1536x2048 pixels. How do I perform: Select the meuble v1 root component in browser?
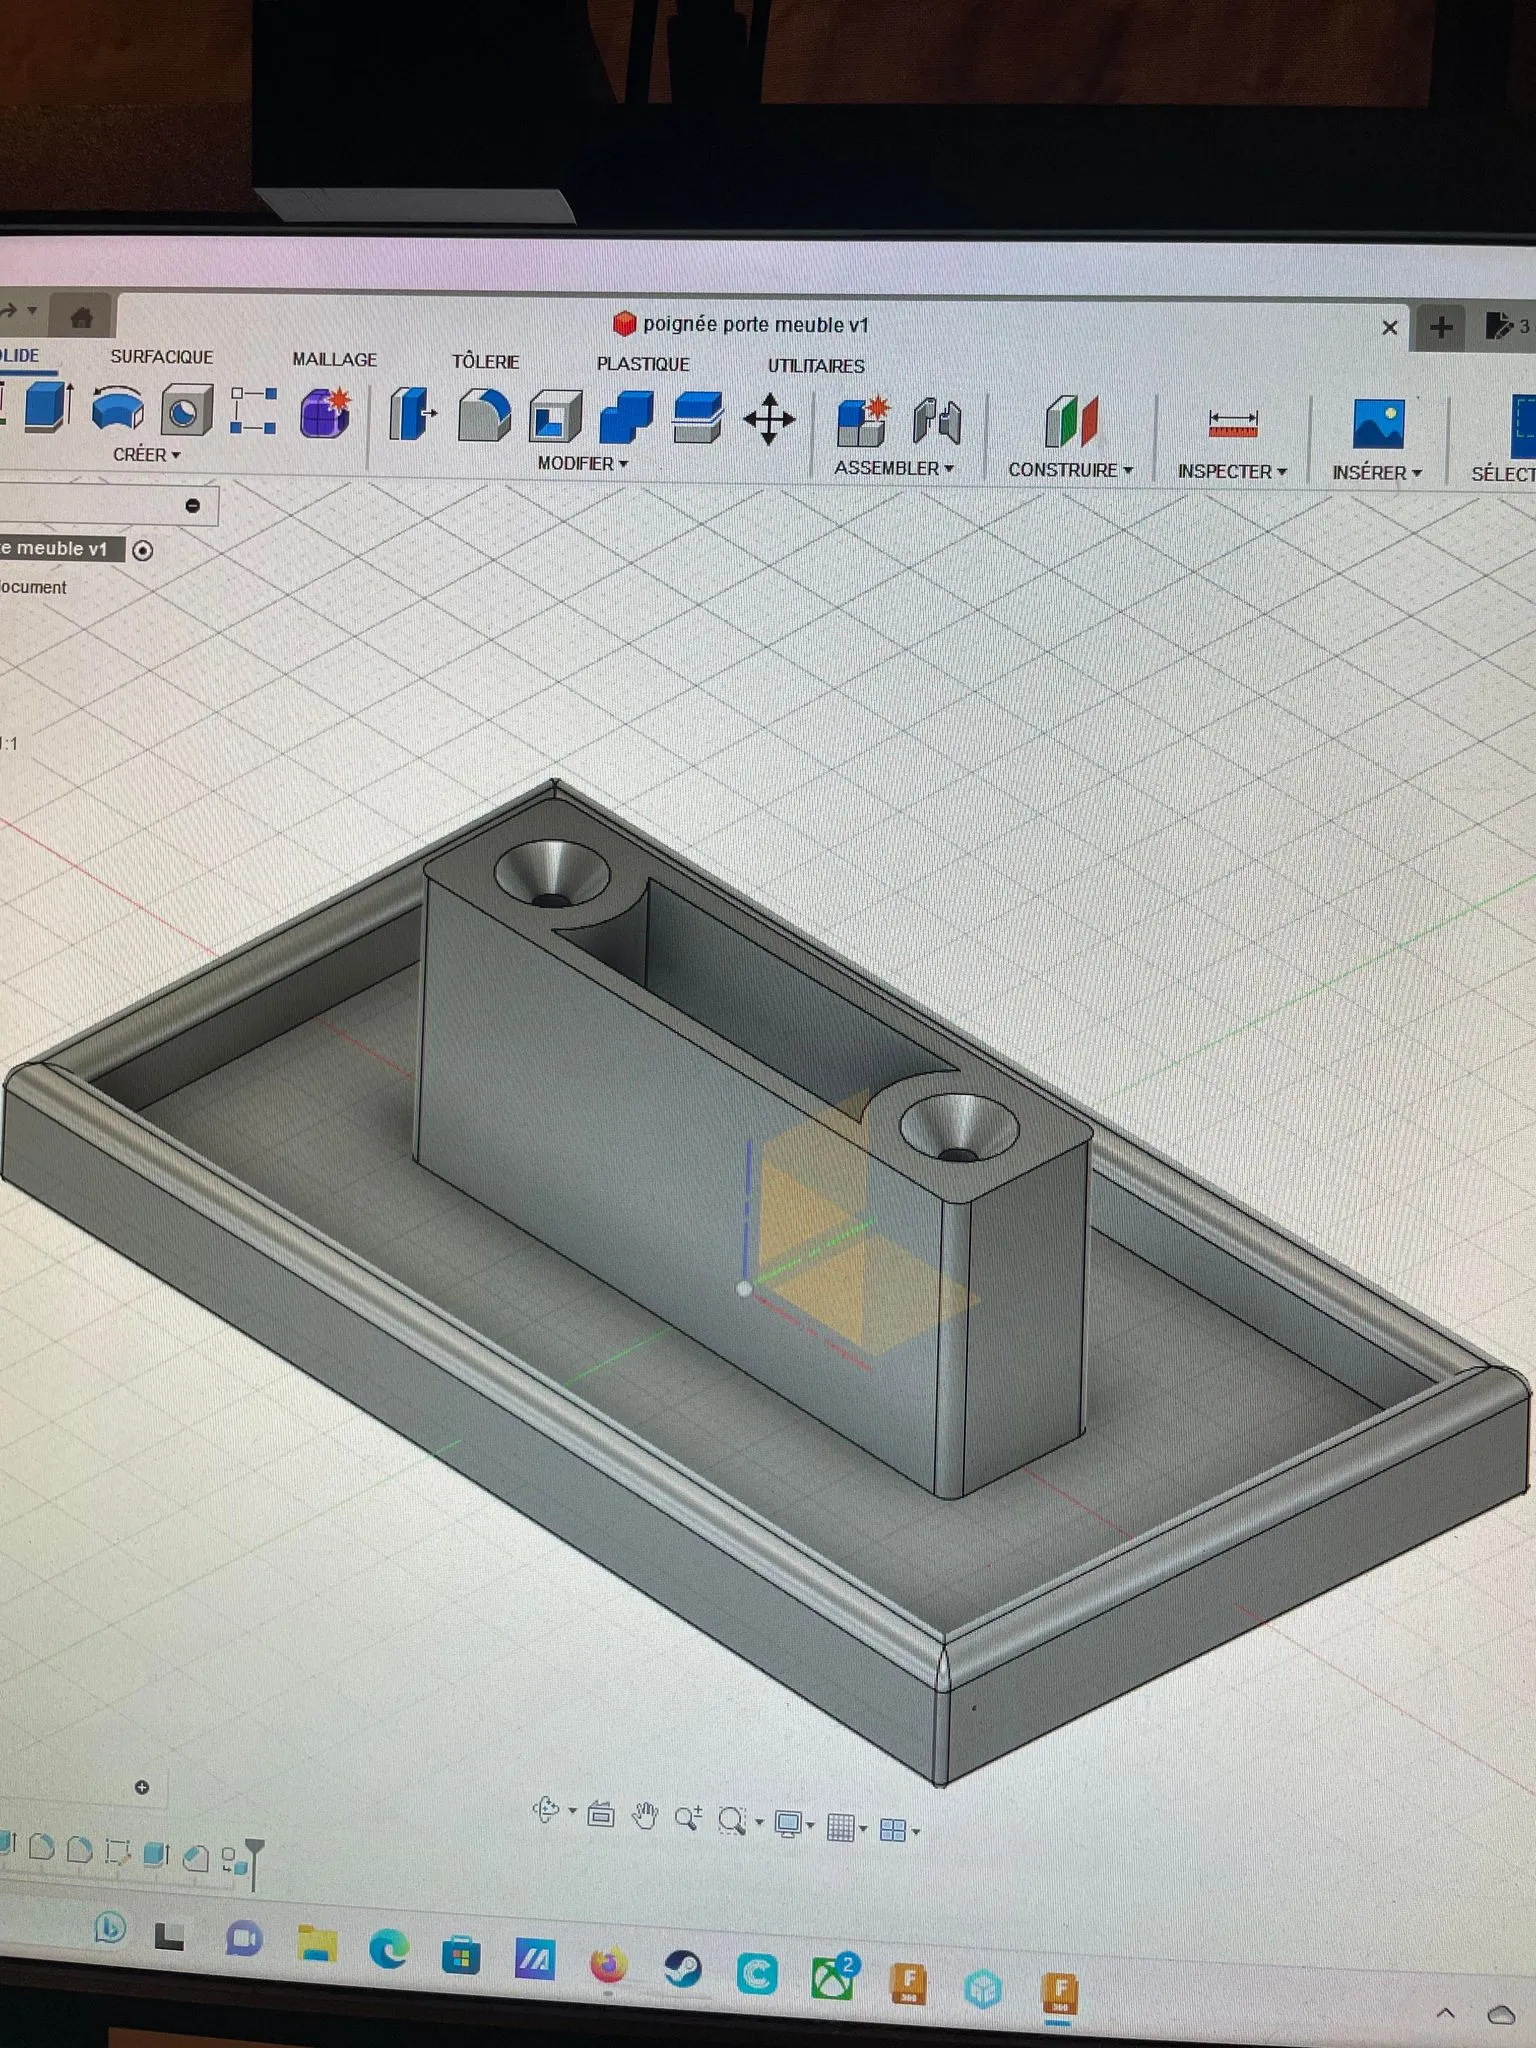click(x=62, y=549)
